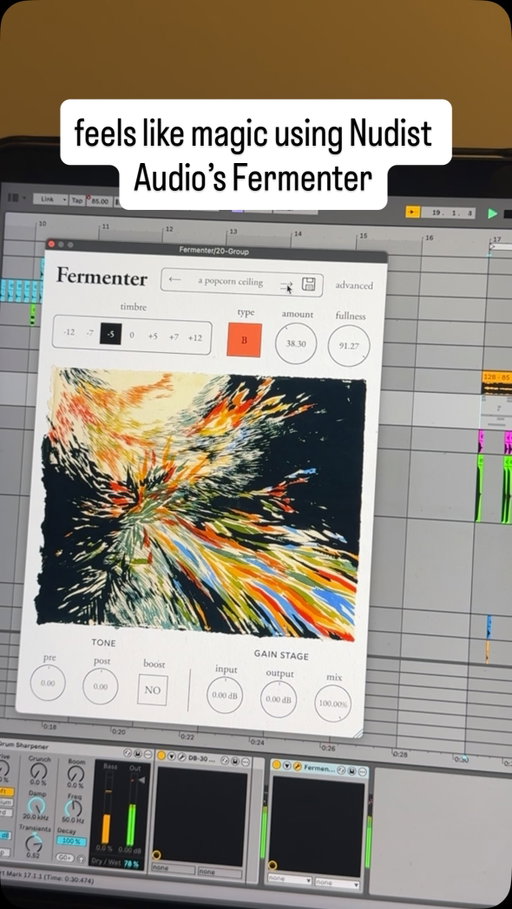512x909 pixels.
Task: Fold the DB-30 device with its triangle icon
Action: pyautogui.click(x=171, y=756)
